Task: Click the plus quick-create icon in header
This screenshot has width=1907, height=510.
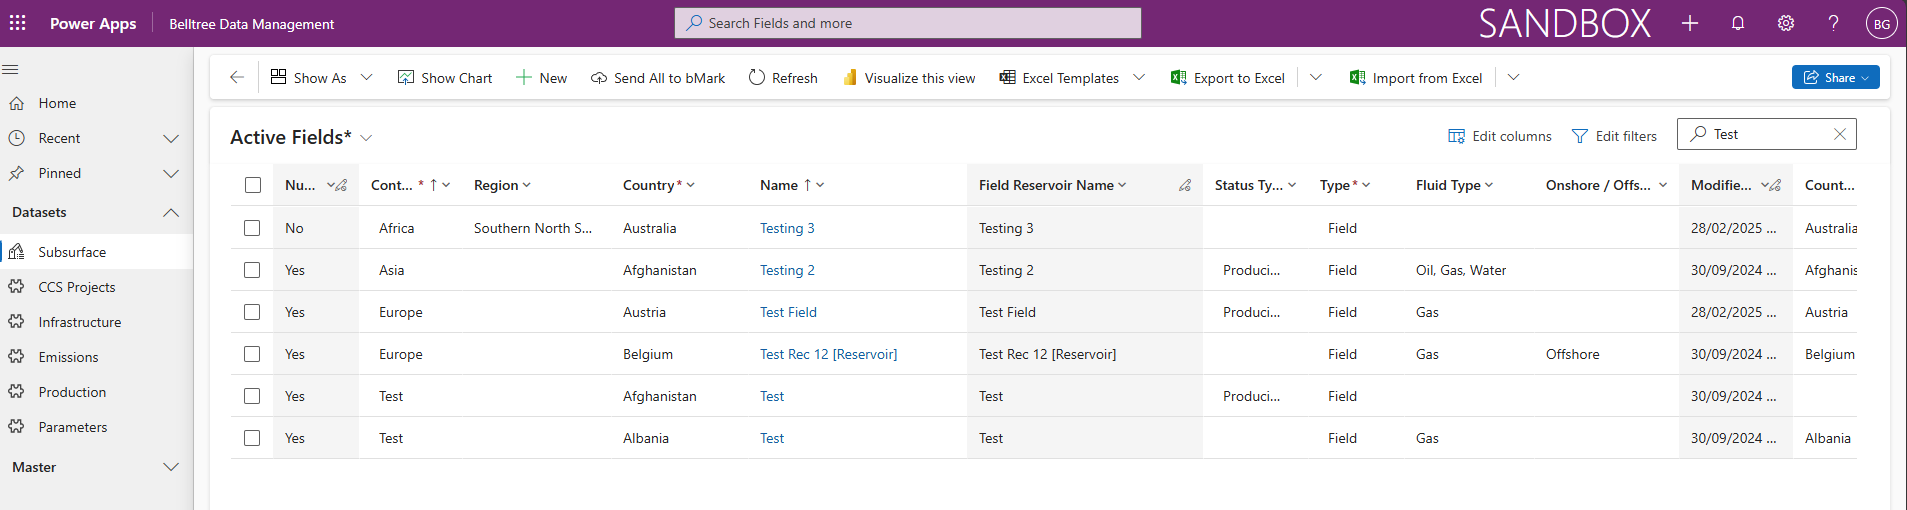Action: coord(1690,23)
